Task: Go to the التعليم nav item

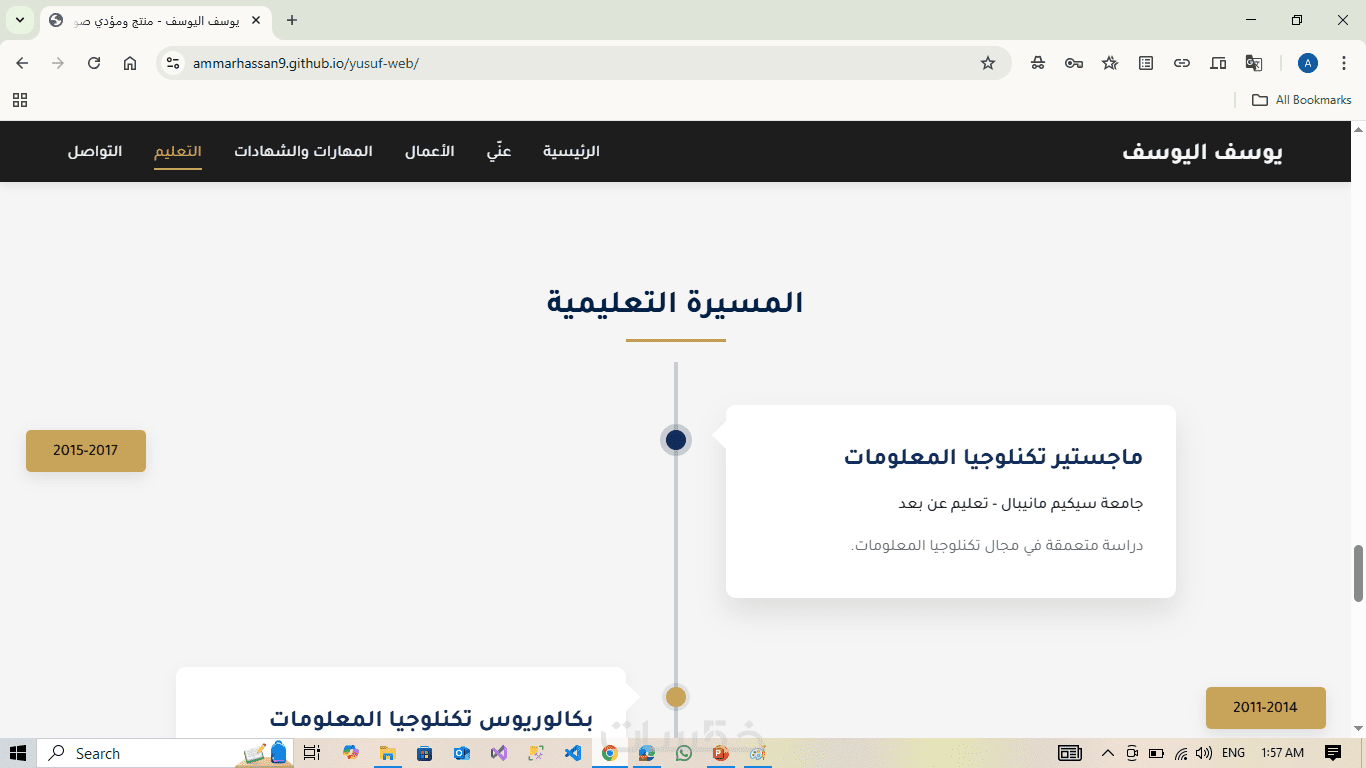Action: pyautogui.click(x=178, y=151)
